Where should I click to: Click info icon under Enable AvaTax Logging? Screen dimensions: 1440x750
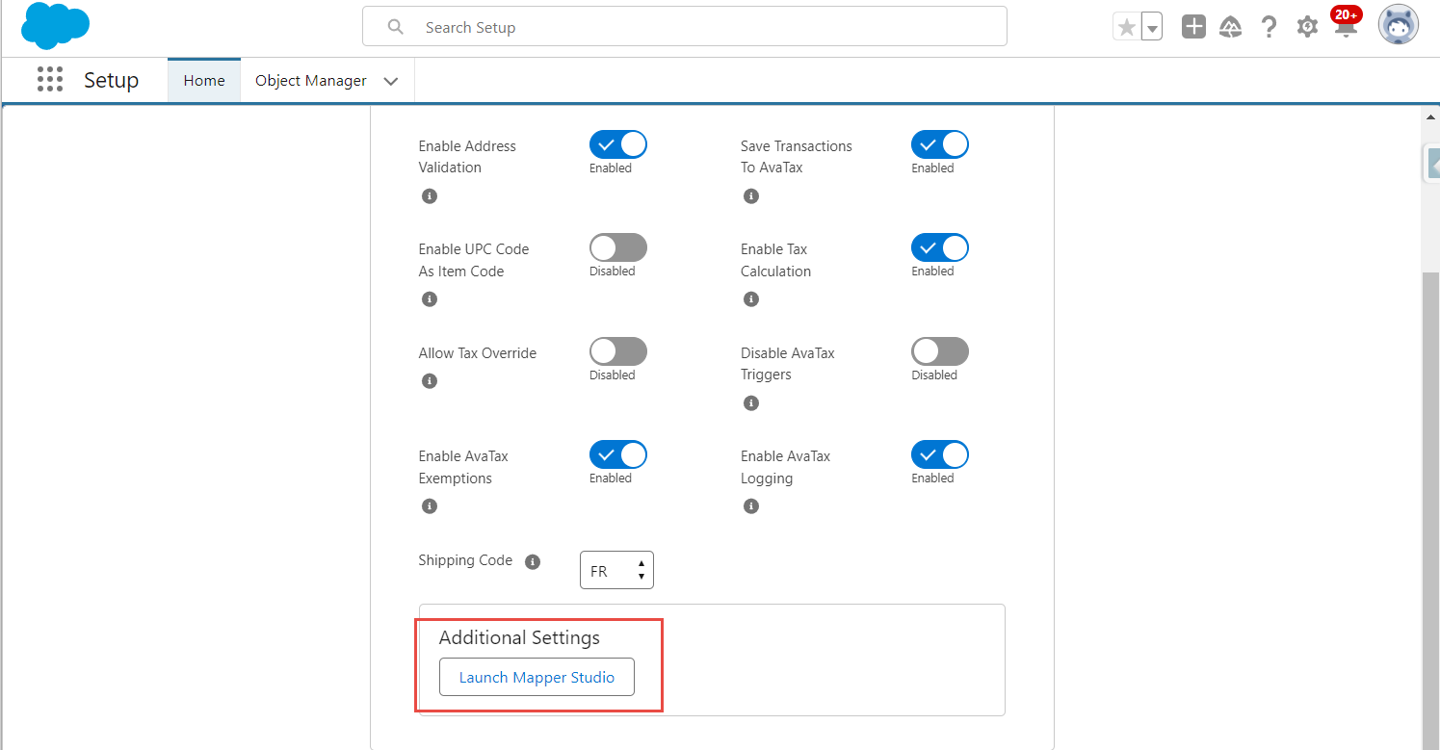(x=752, y=506)
